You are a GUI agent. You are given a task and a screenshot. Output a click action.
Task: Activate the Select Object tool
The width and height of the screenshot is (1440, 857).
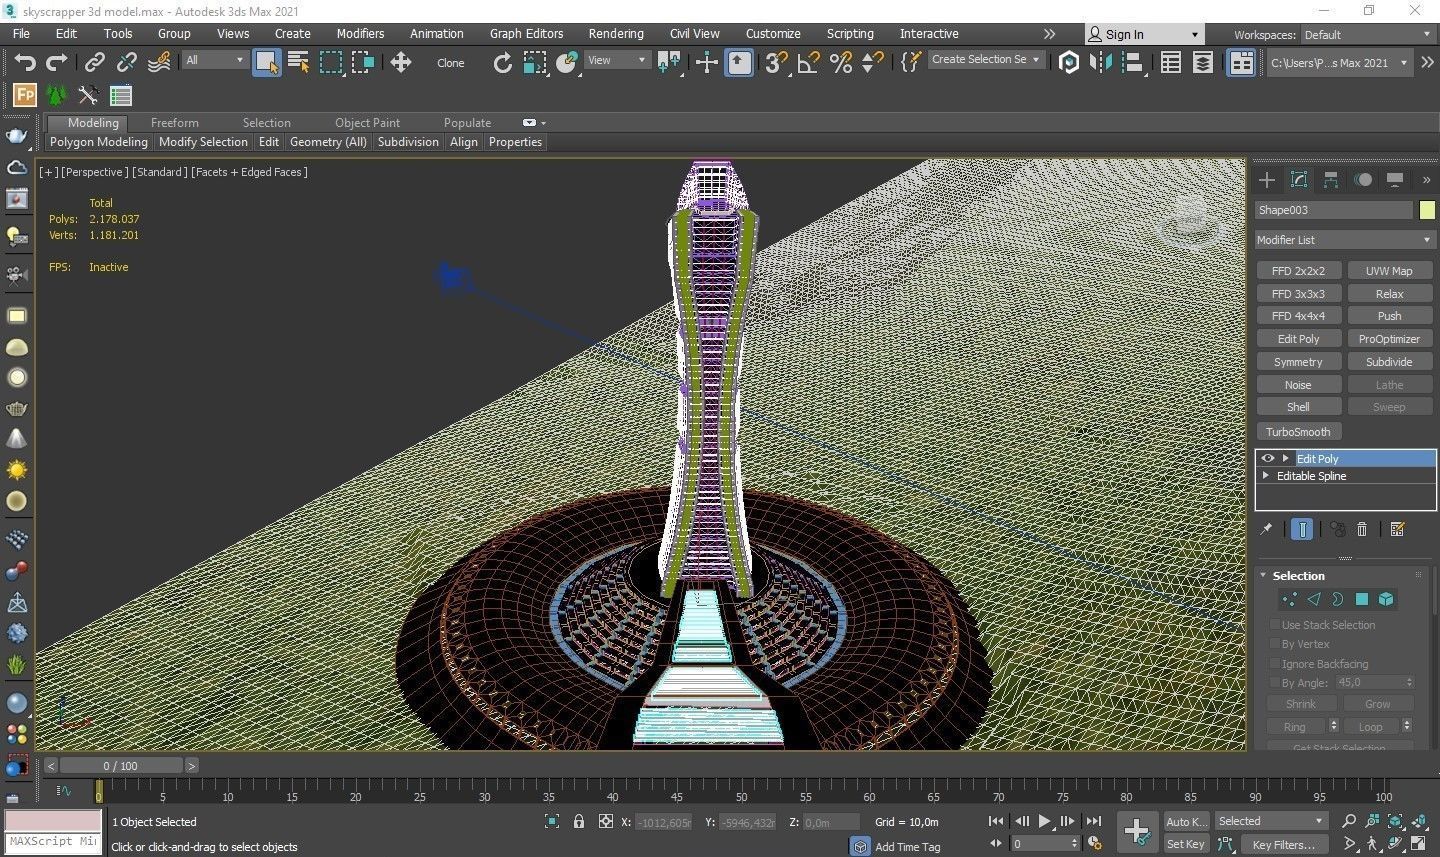267,63
